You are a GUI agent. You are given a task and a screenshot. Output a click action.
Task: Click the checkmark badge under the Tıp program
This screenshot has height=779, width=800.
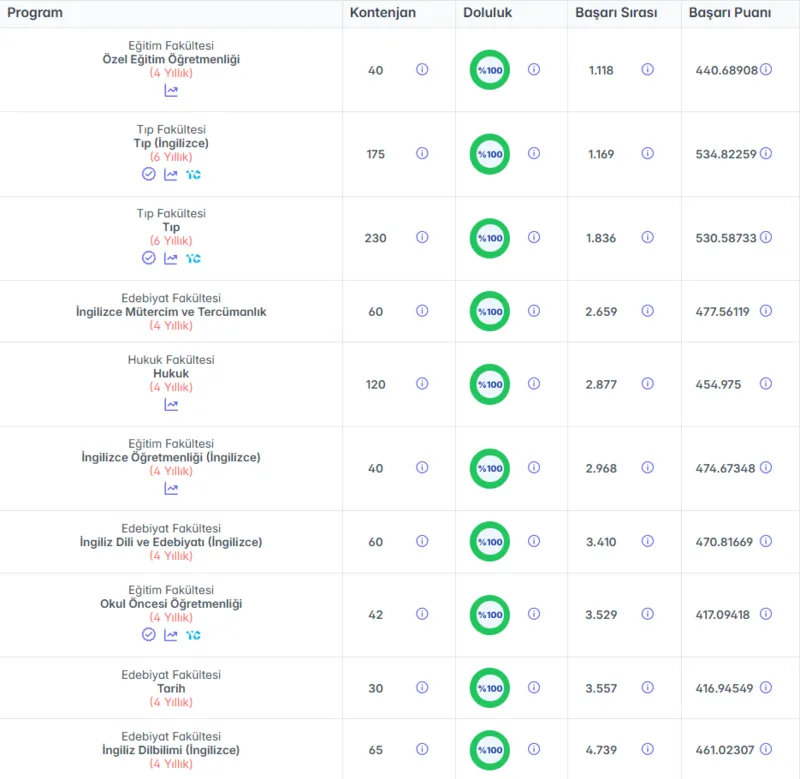tap(148, 258)
